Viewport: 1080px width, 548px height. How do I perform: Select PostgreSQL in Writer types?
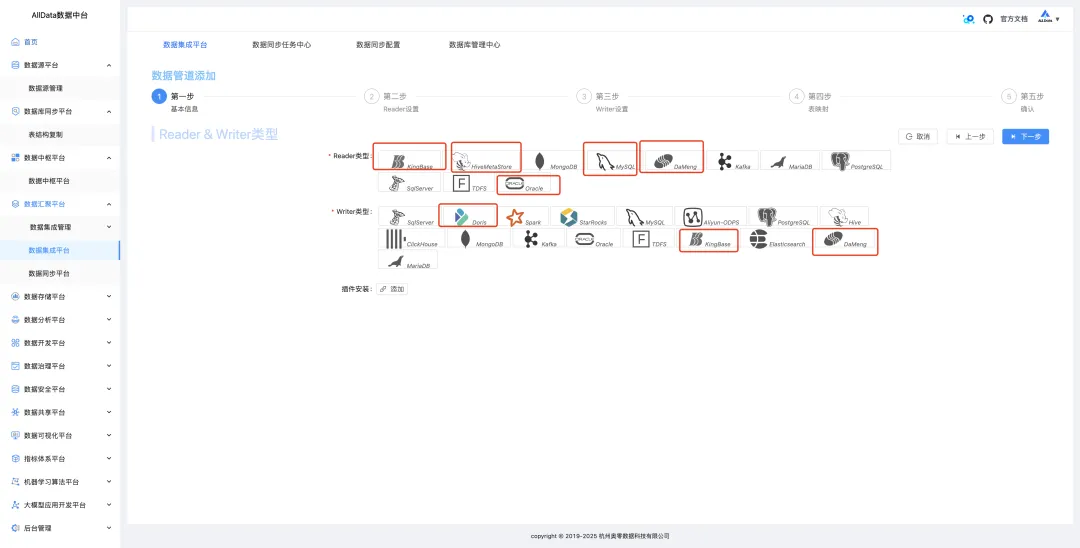pyautogui.click(x=783, y=218)
